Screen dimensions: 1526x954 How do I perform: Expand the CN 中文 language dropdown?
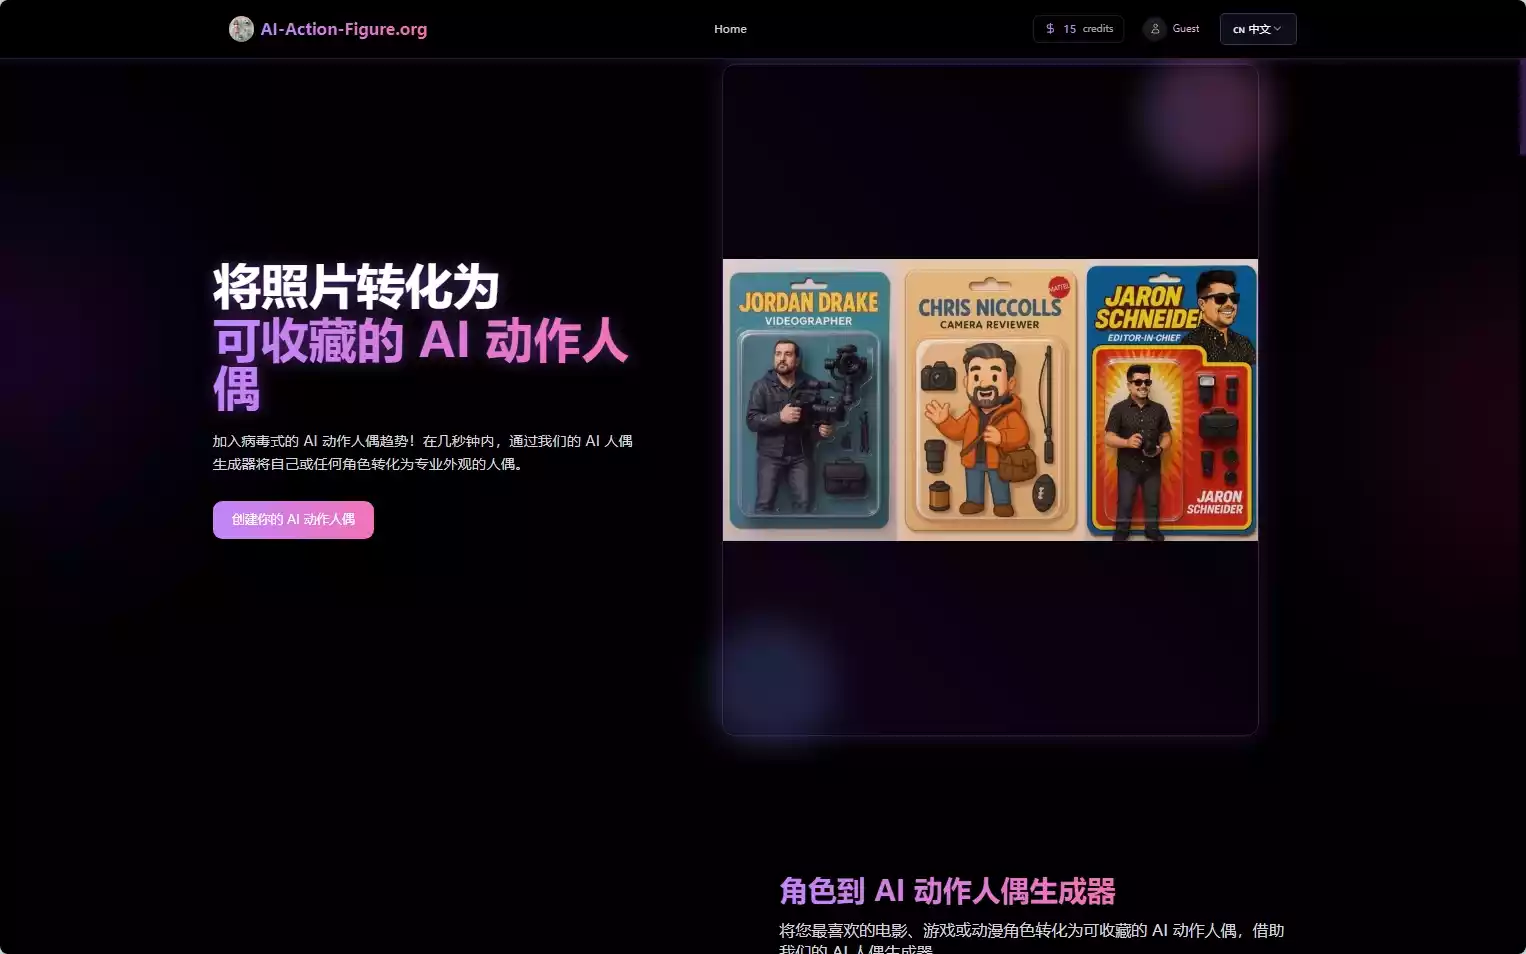click(x=1258, y=29)
